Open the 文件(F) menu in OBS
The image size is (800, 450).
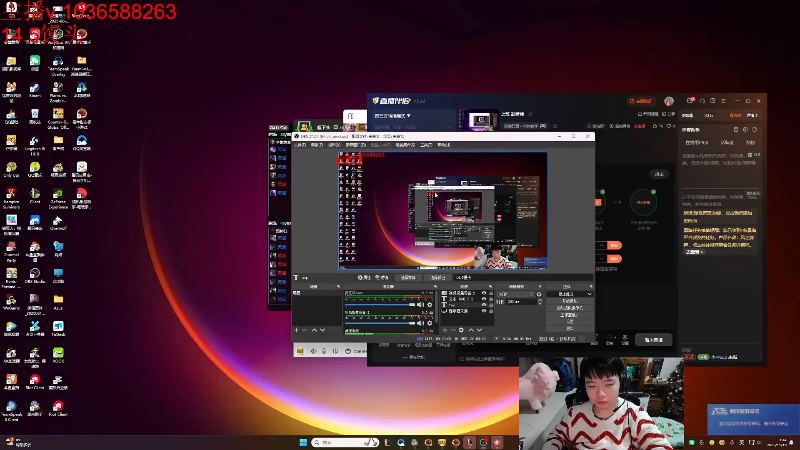pos(299,145)
